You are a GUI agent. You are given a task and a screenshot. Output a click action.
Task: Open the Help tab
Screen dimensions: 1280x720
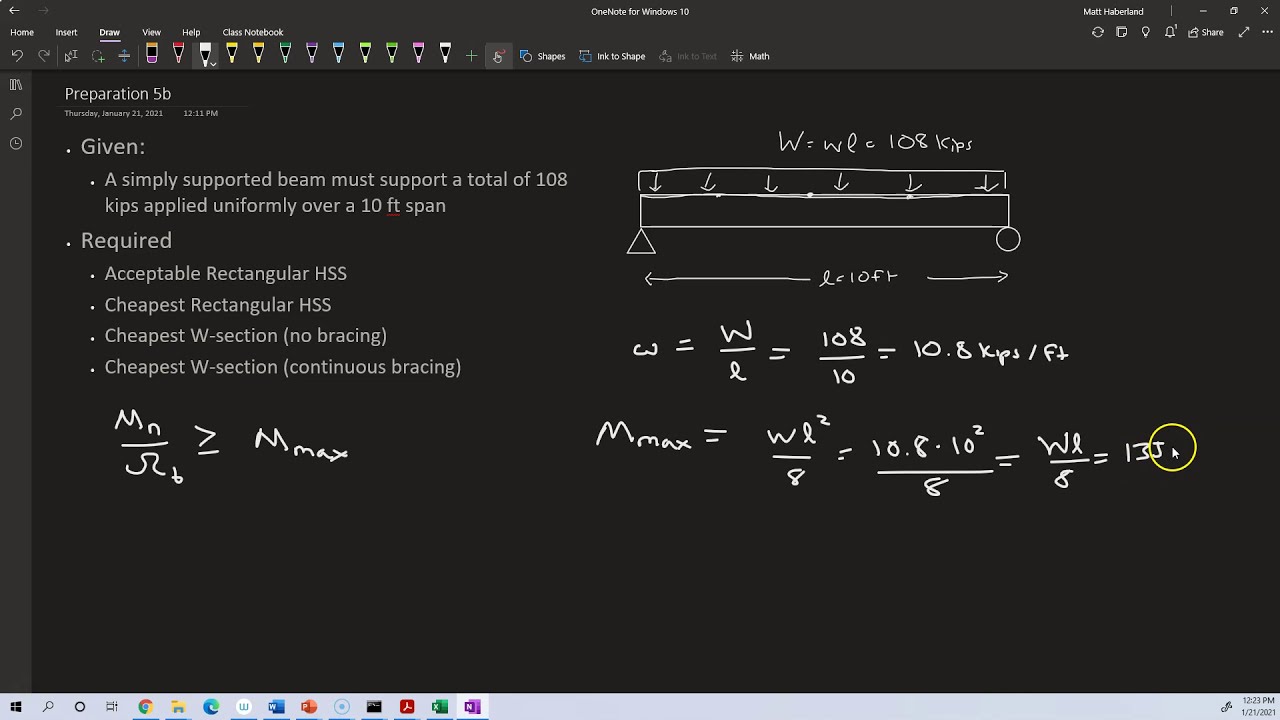tap(191, 32)
